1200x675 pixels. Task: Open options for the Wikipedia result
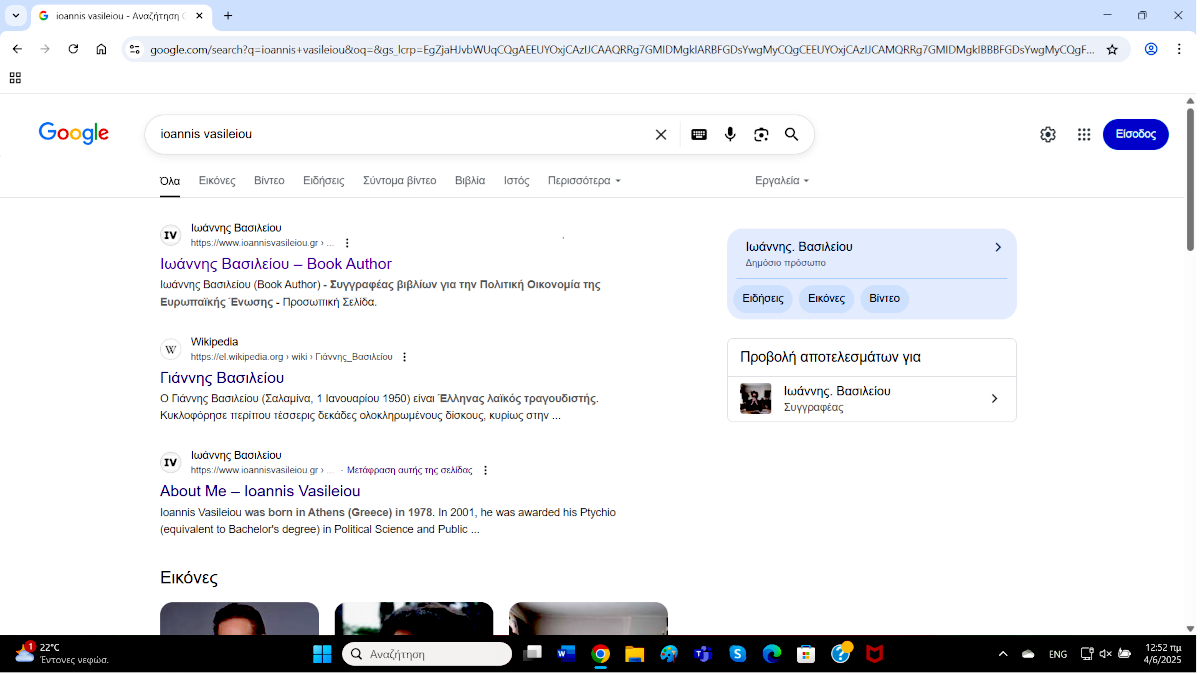click(404, 357)
